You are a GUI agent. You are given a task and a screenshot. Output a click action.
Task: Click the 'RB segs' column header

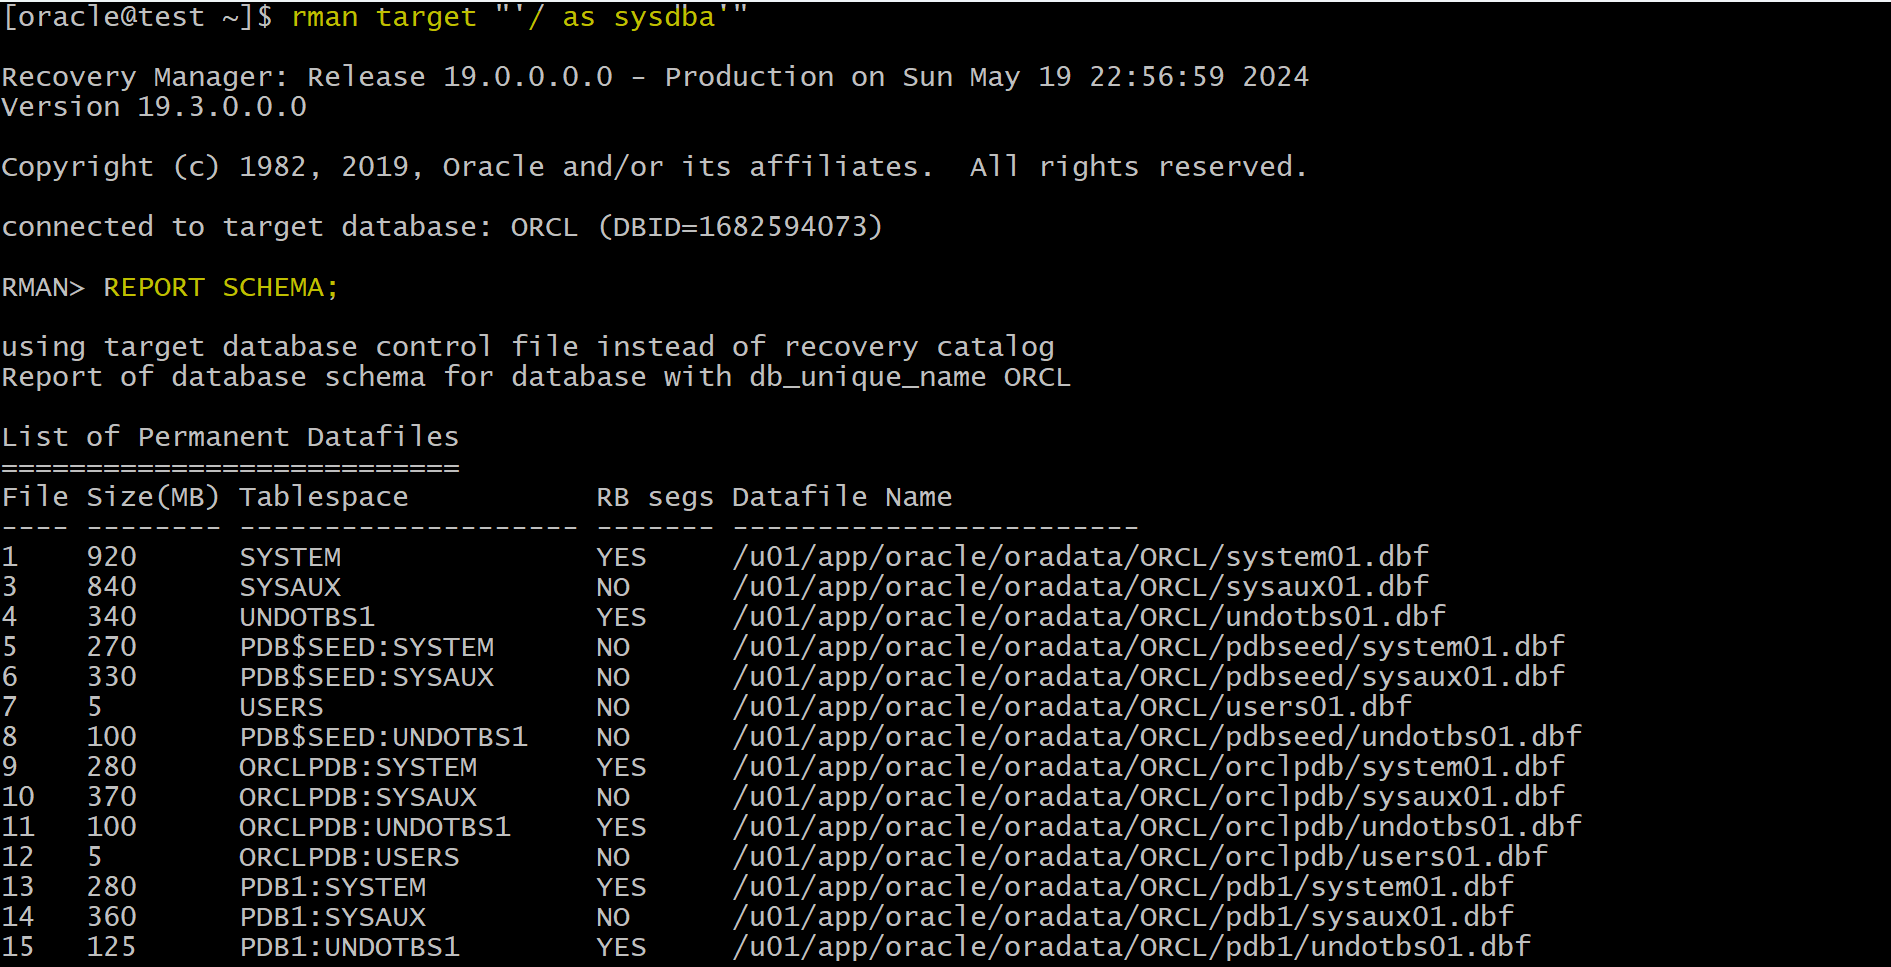[655, 497]
